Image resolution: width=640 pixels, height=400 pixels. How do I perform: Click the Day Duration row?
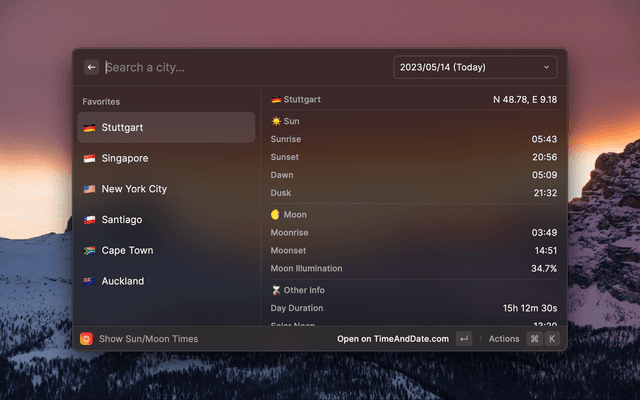413,308
